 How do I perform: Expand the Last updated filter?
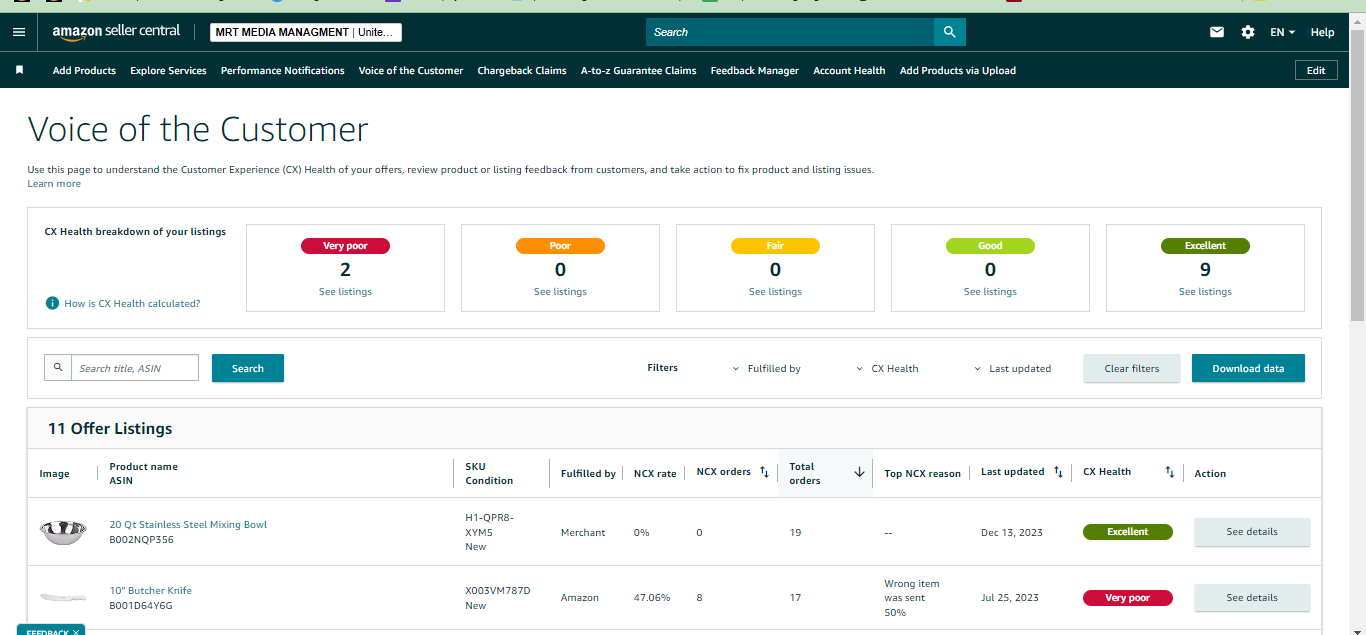tap(1012, 368)
